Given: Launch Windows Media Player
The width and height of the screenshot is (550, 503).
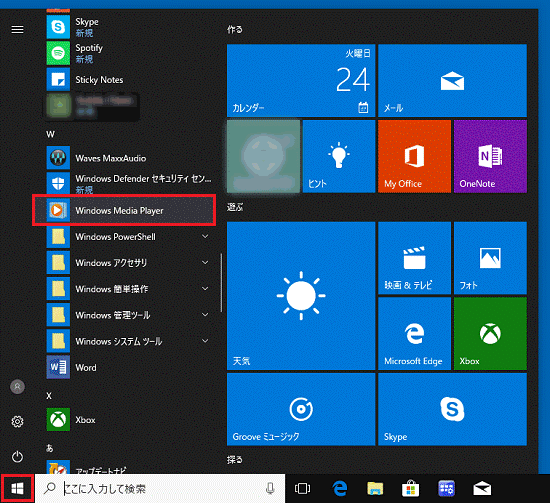Looking at the screenshot, I should coord(124,210).
